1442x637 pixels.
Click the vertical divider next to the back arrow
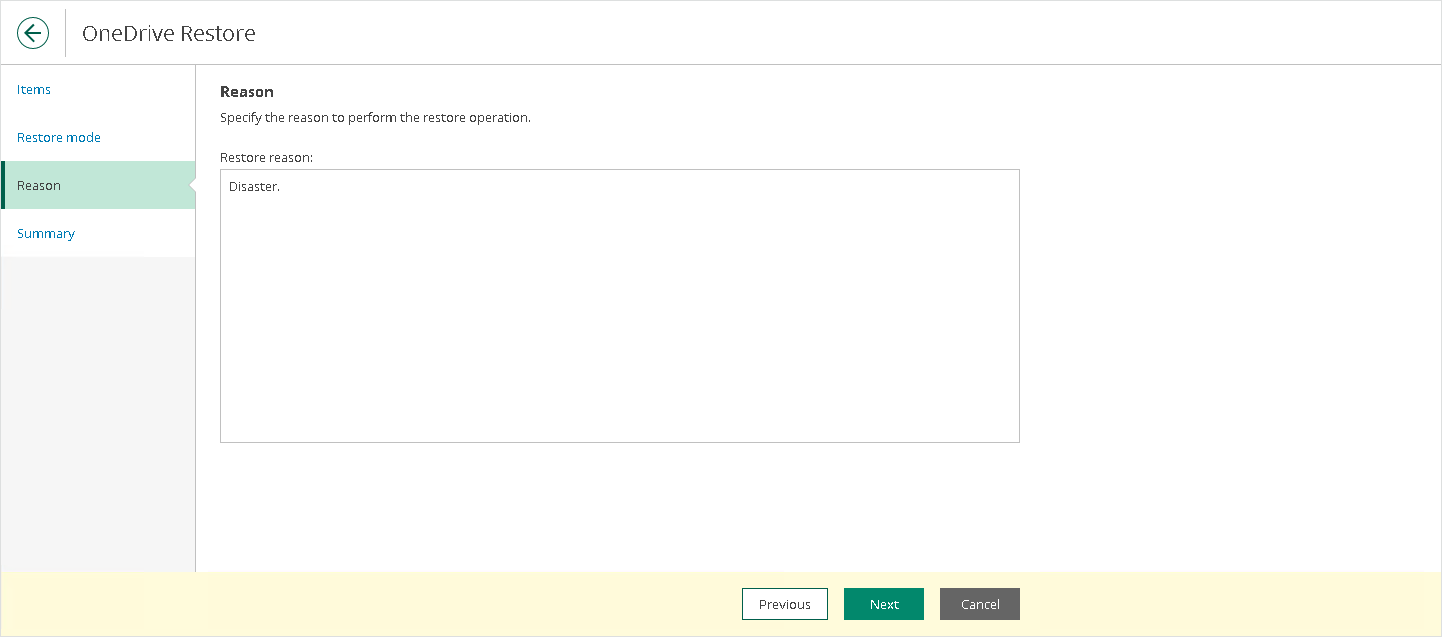tap(66, 33)
